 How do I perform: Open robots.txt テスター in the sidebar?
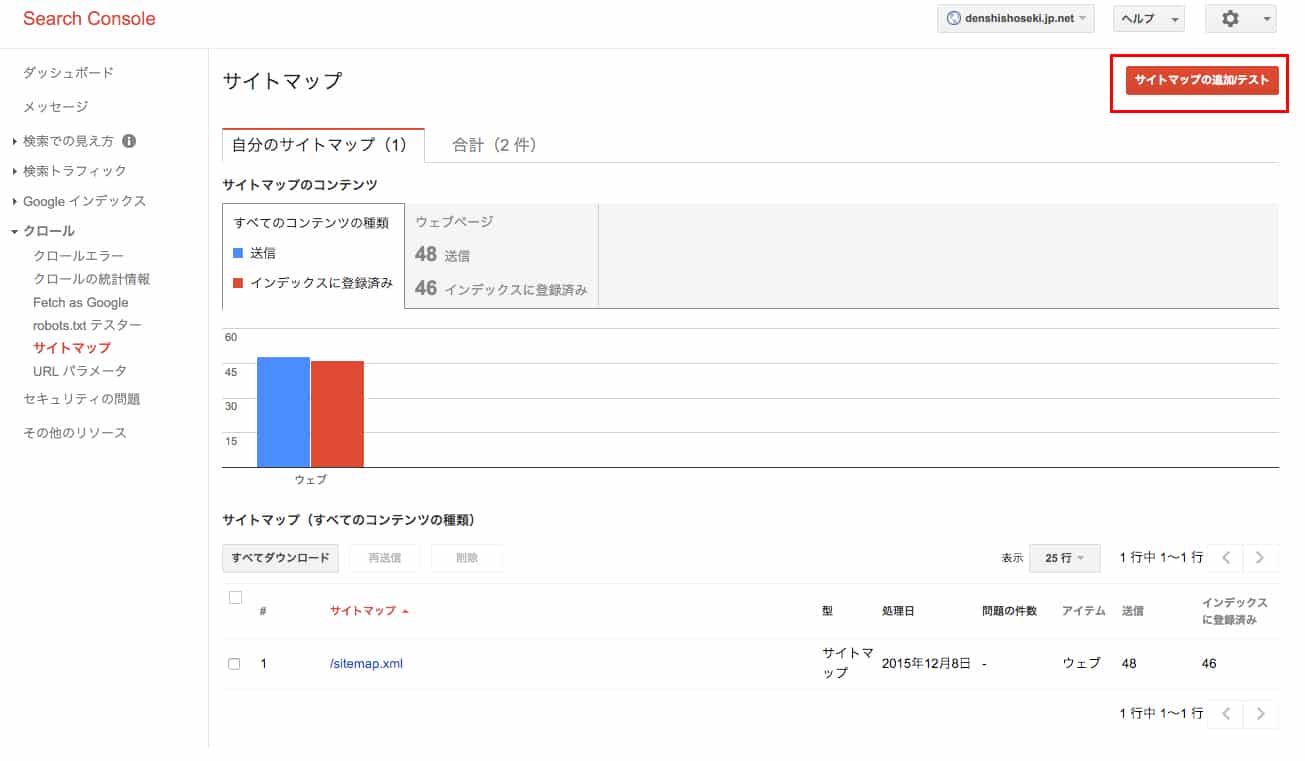(87, 325)
